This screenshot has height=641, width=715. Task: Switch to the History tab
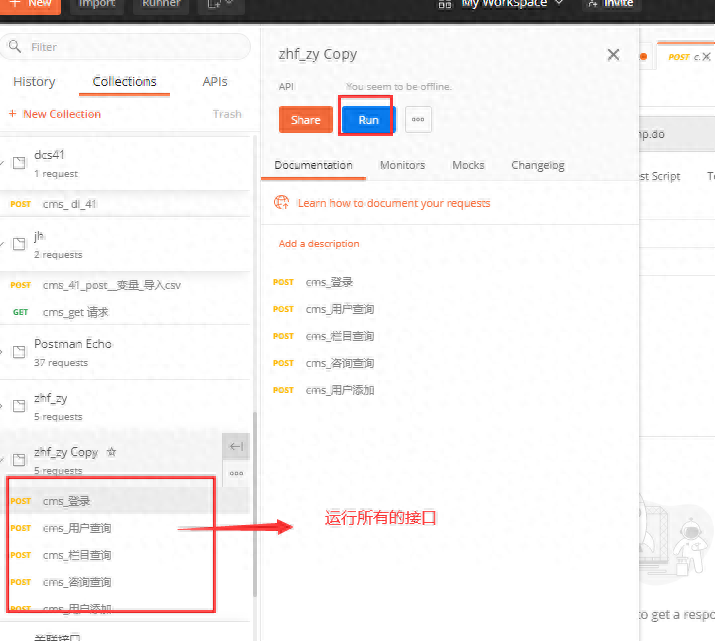34,82
